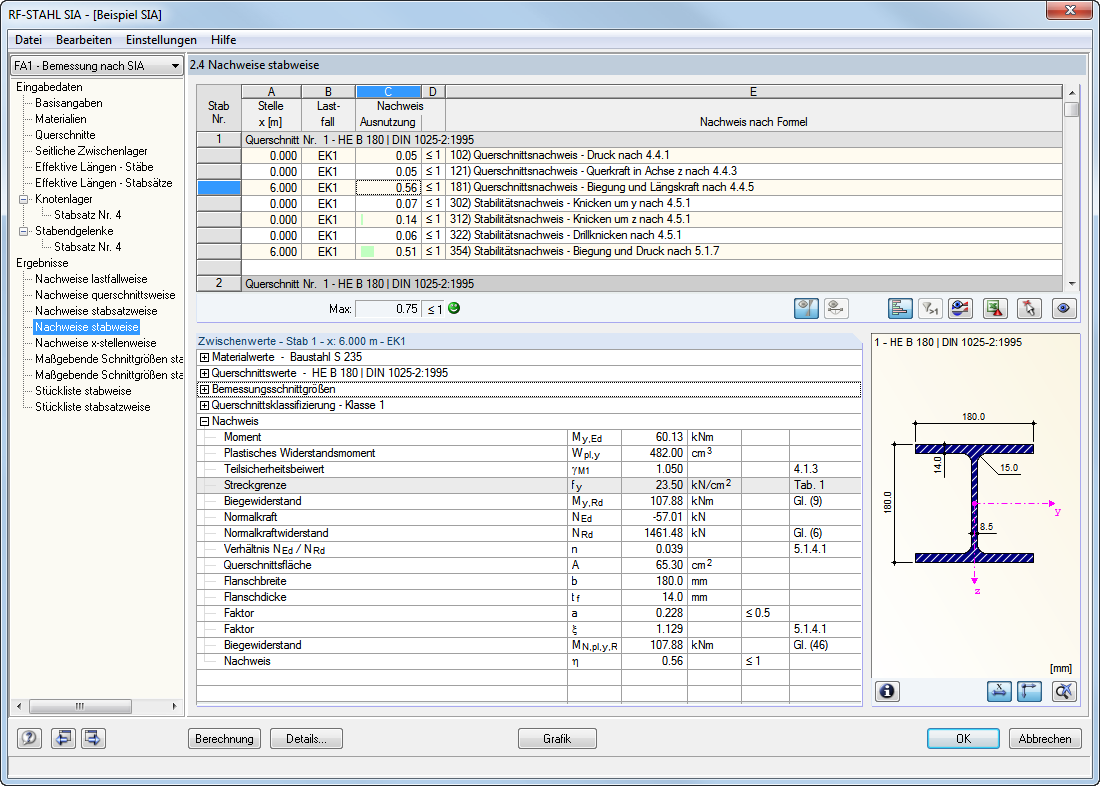Select Stückliste stabweise in the tree
Image resolution: width=1100 pixels, height=786 pixels.
point(83,391)
